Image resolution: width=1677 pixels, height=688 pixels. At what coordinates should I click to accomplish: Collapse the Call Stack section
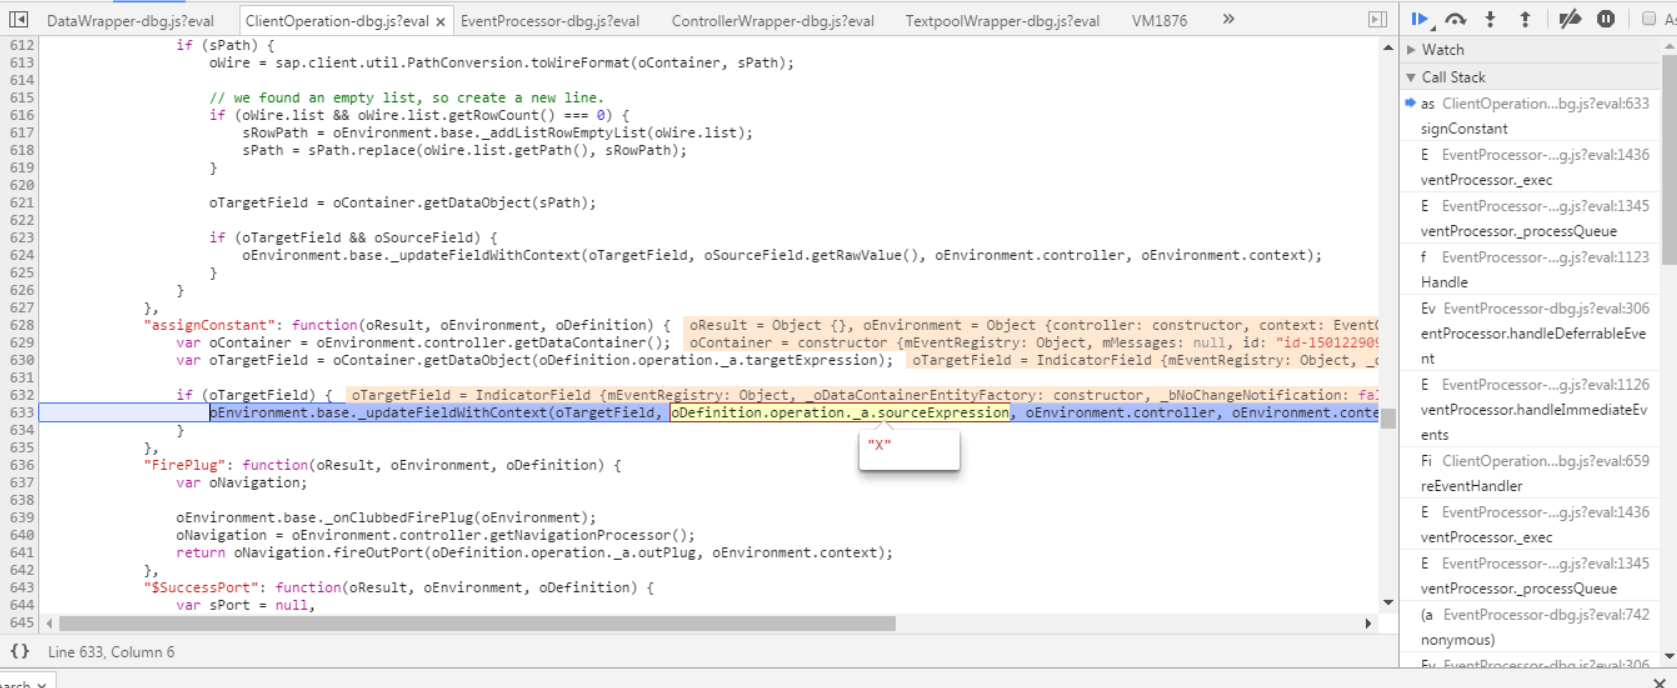pyautogui.click(x=1411, y=77)
